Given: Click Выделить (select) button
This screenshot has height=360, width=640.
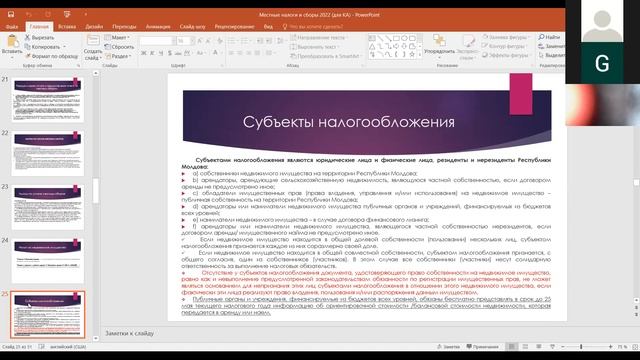Looking at the screenshot, I should click(552, 55).
